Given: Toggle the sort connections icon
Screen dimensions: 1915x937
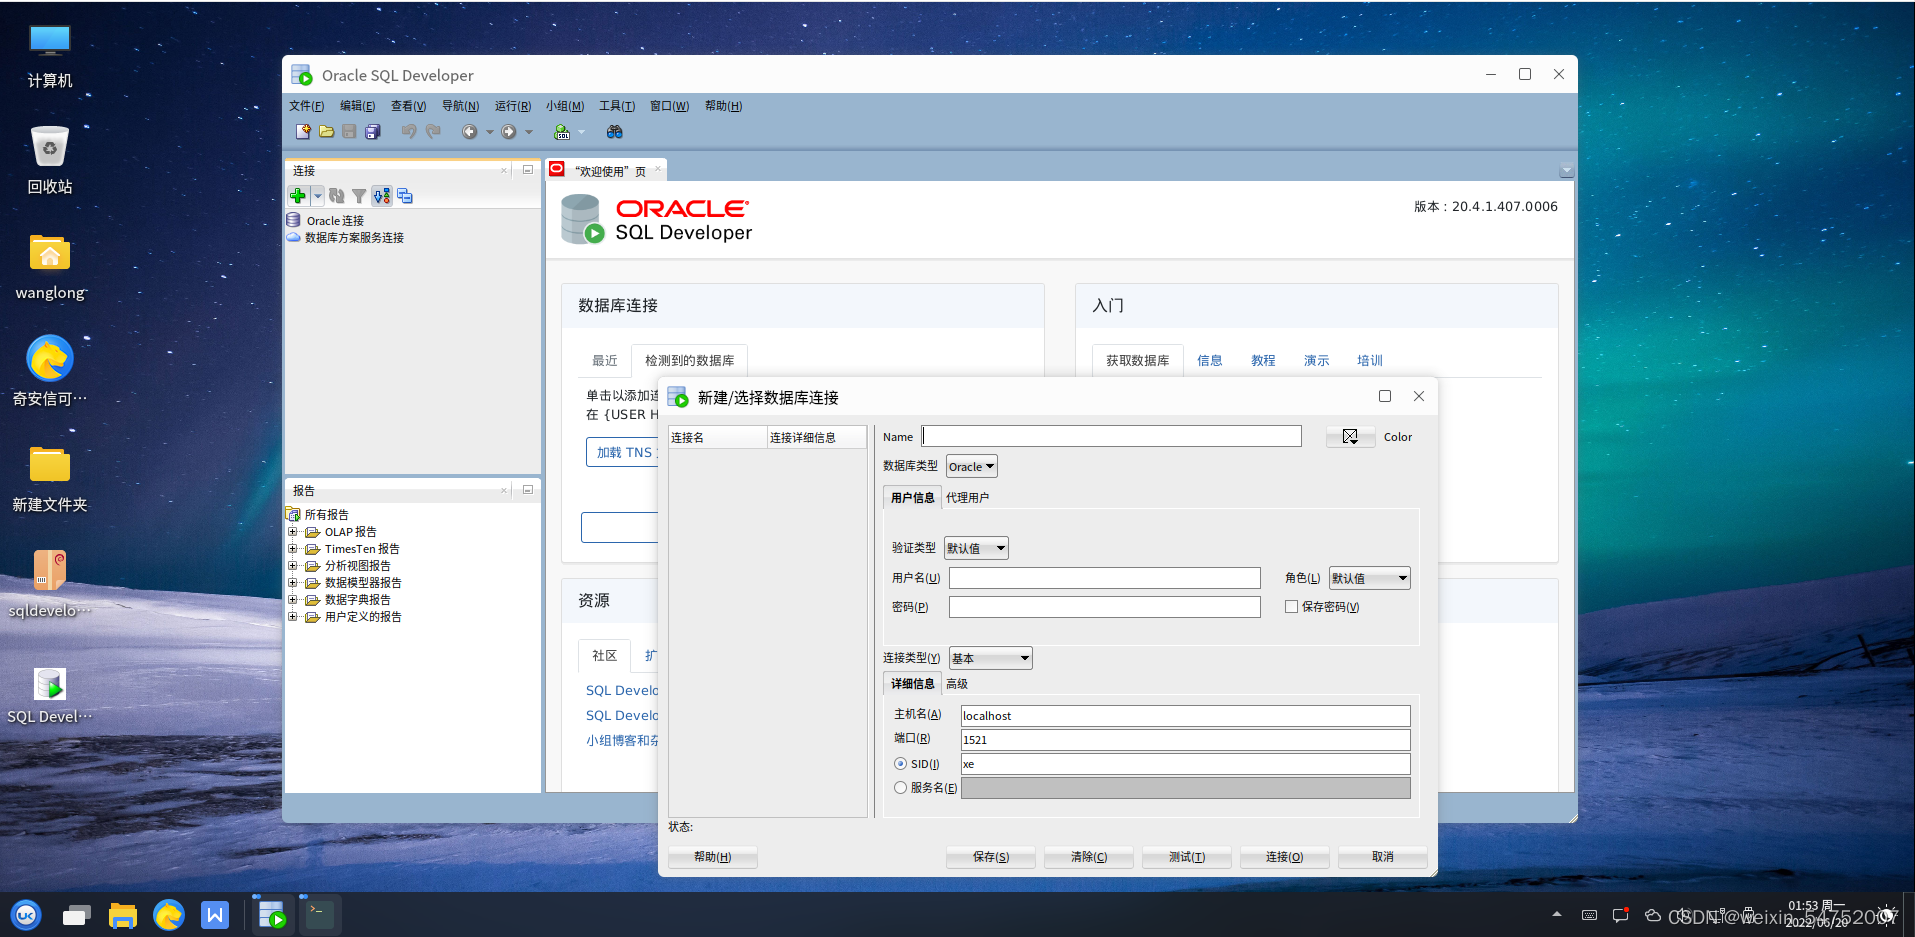Looking at the screenshot, I should click(x=382, y=196).
